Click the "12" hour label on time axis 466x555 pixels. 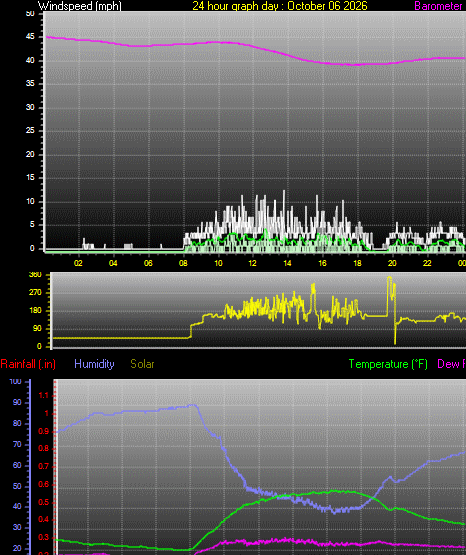point(252,263)
